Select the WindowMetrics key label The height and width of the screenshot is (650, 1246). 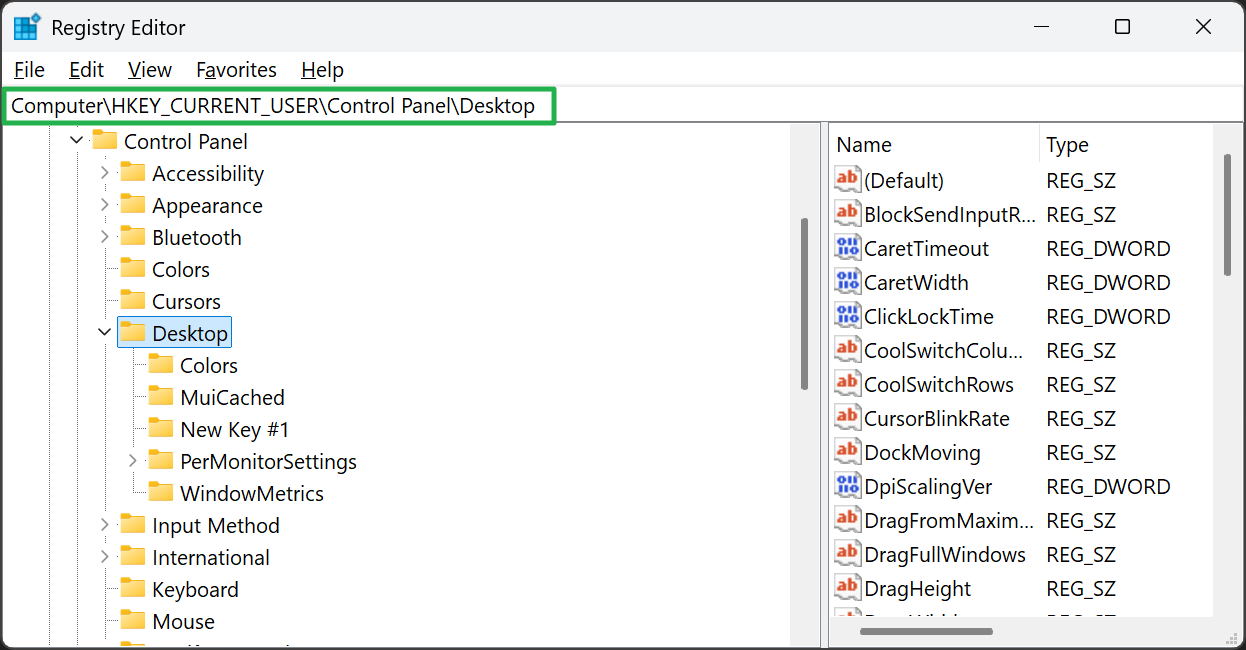pyautogui.click(x=252, y=493)
